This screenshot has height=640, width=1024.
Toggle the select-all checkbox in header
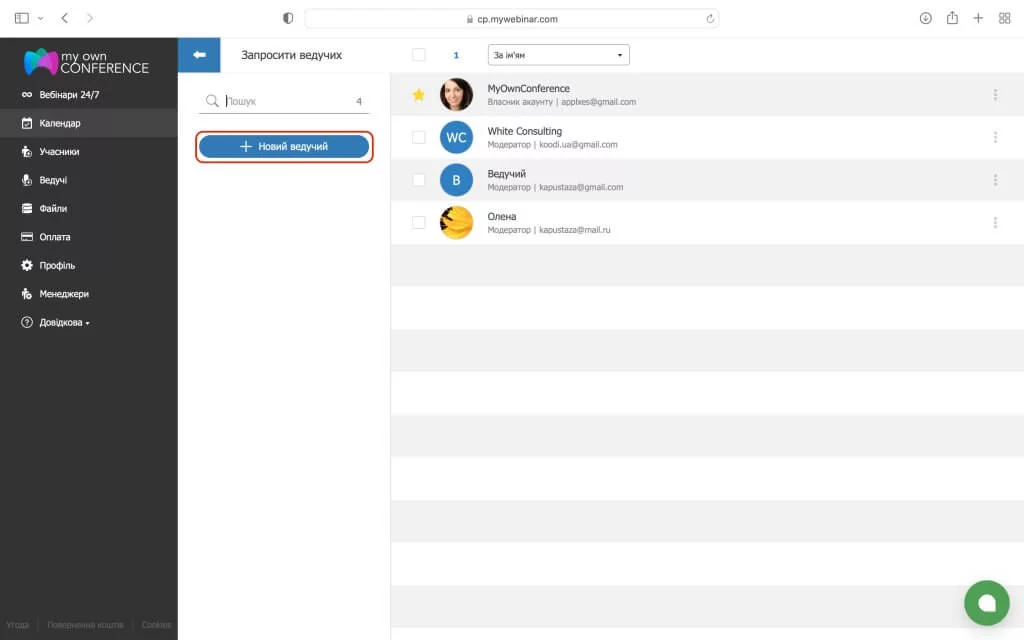click(419, 55)
